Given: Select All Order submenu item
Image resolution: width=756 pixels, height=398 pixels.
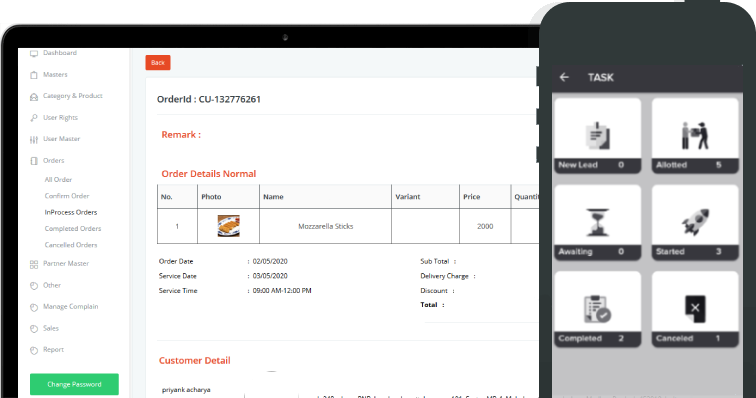Looking at the screenshot, I should point(58,179).
